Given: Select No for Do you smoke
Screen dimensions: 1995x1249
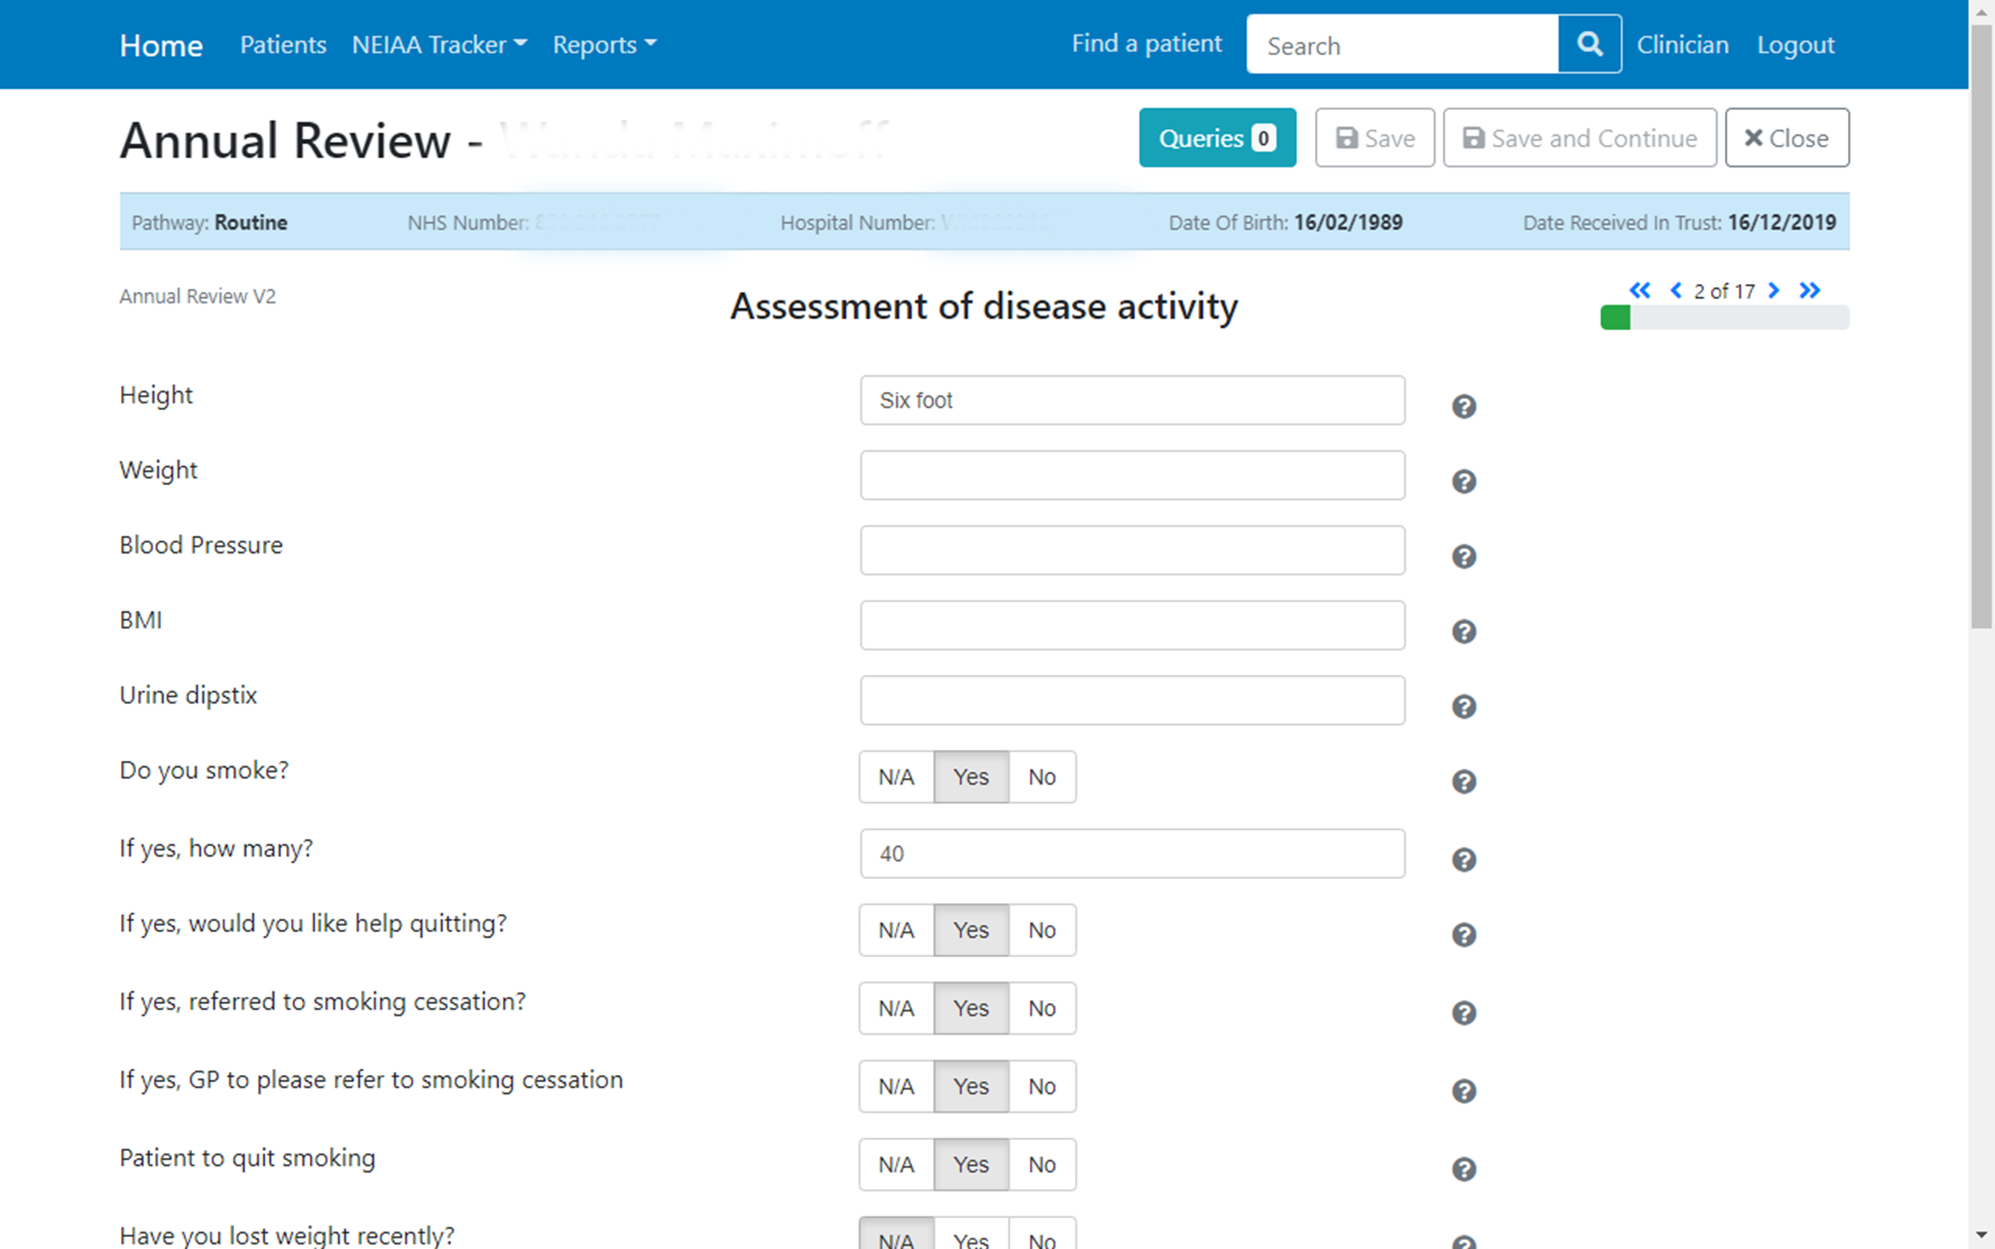Looking at the screenshot, I should click(x=1042, y=777).
